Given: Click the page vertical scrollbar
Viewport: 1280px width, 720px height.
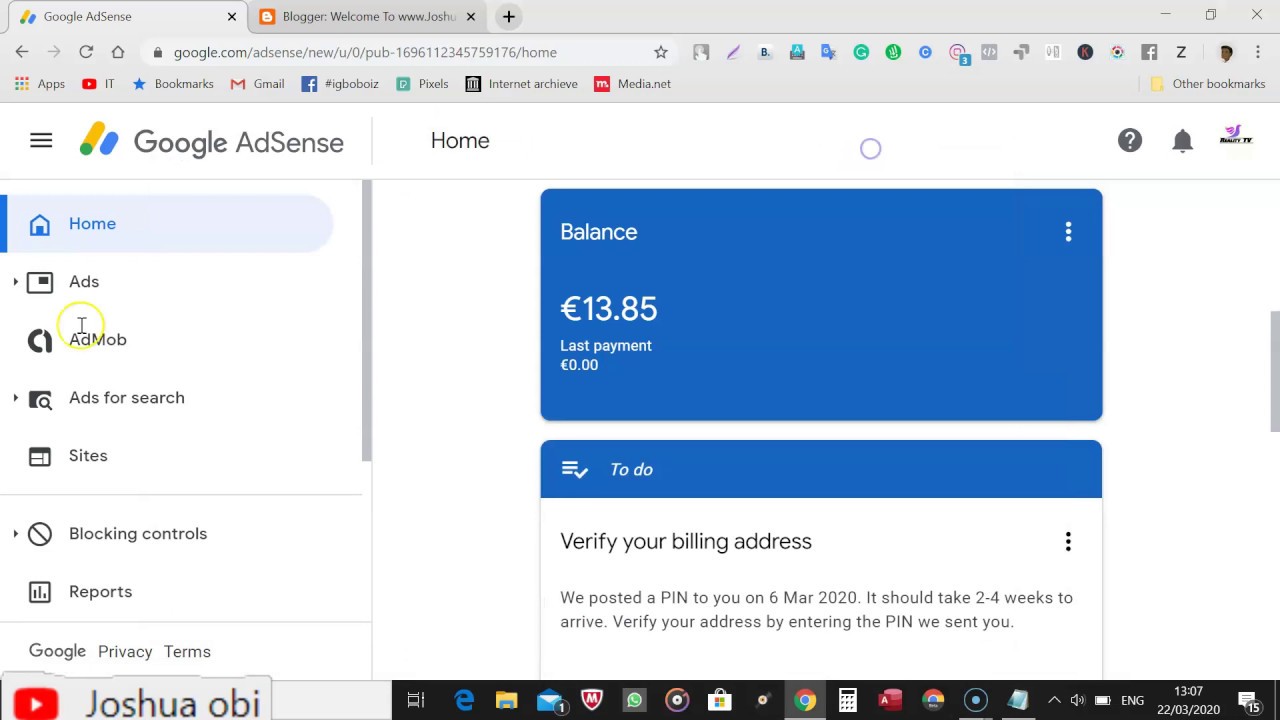Looking at the screenshot, I should (1274, 372).
